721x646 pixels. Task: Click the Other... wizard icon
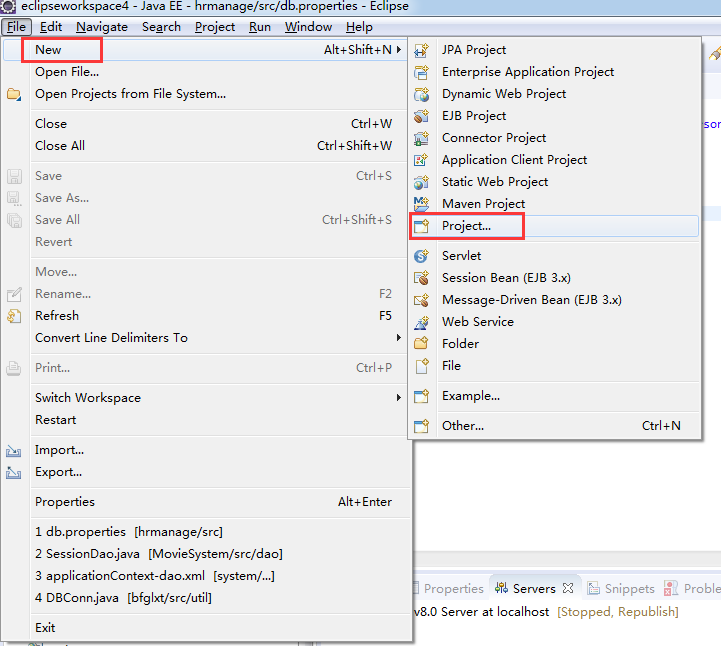pyautogui.click(x=421, y=426)
